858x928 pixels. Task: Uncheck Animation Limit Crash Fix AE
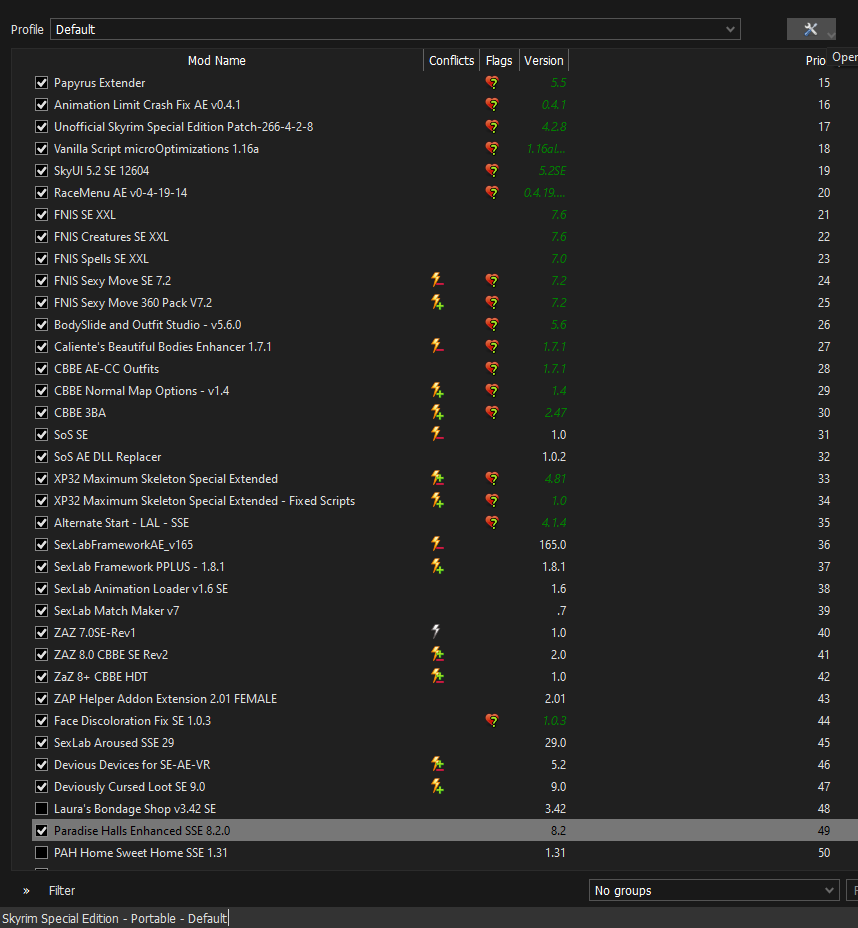pyautogui.click(x=41, y=105)
